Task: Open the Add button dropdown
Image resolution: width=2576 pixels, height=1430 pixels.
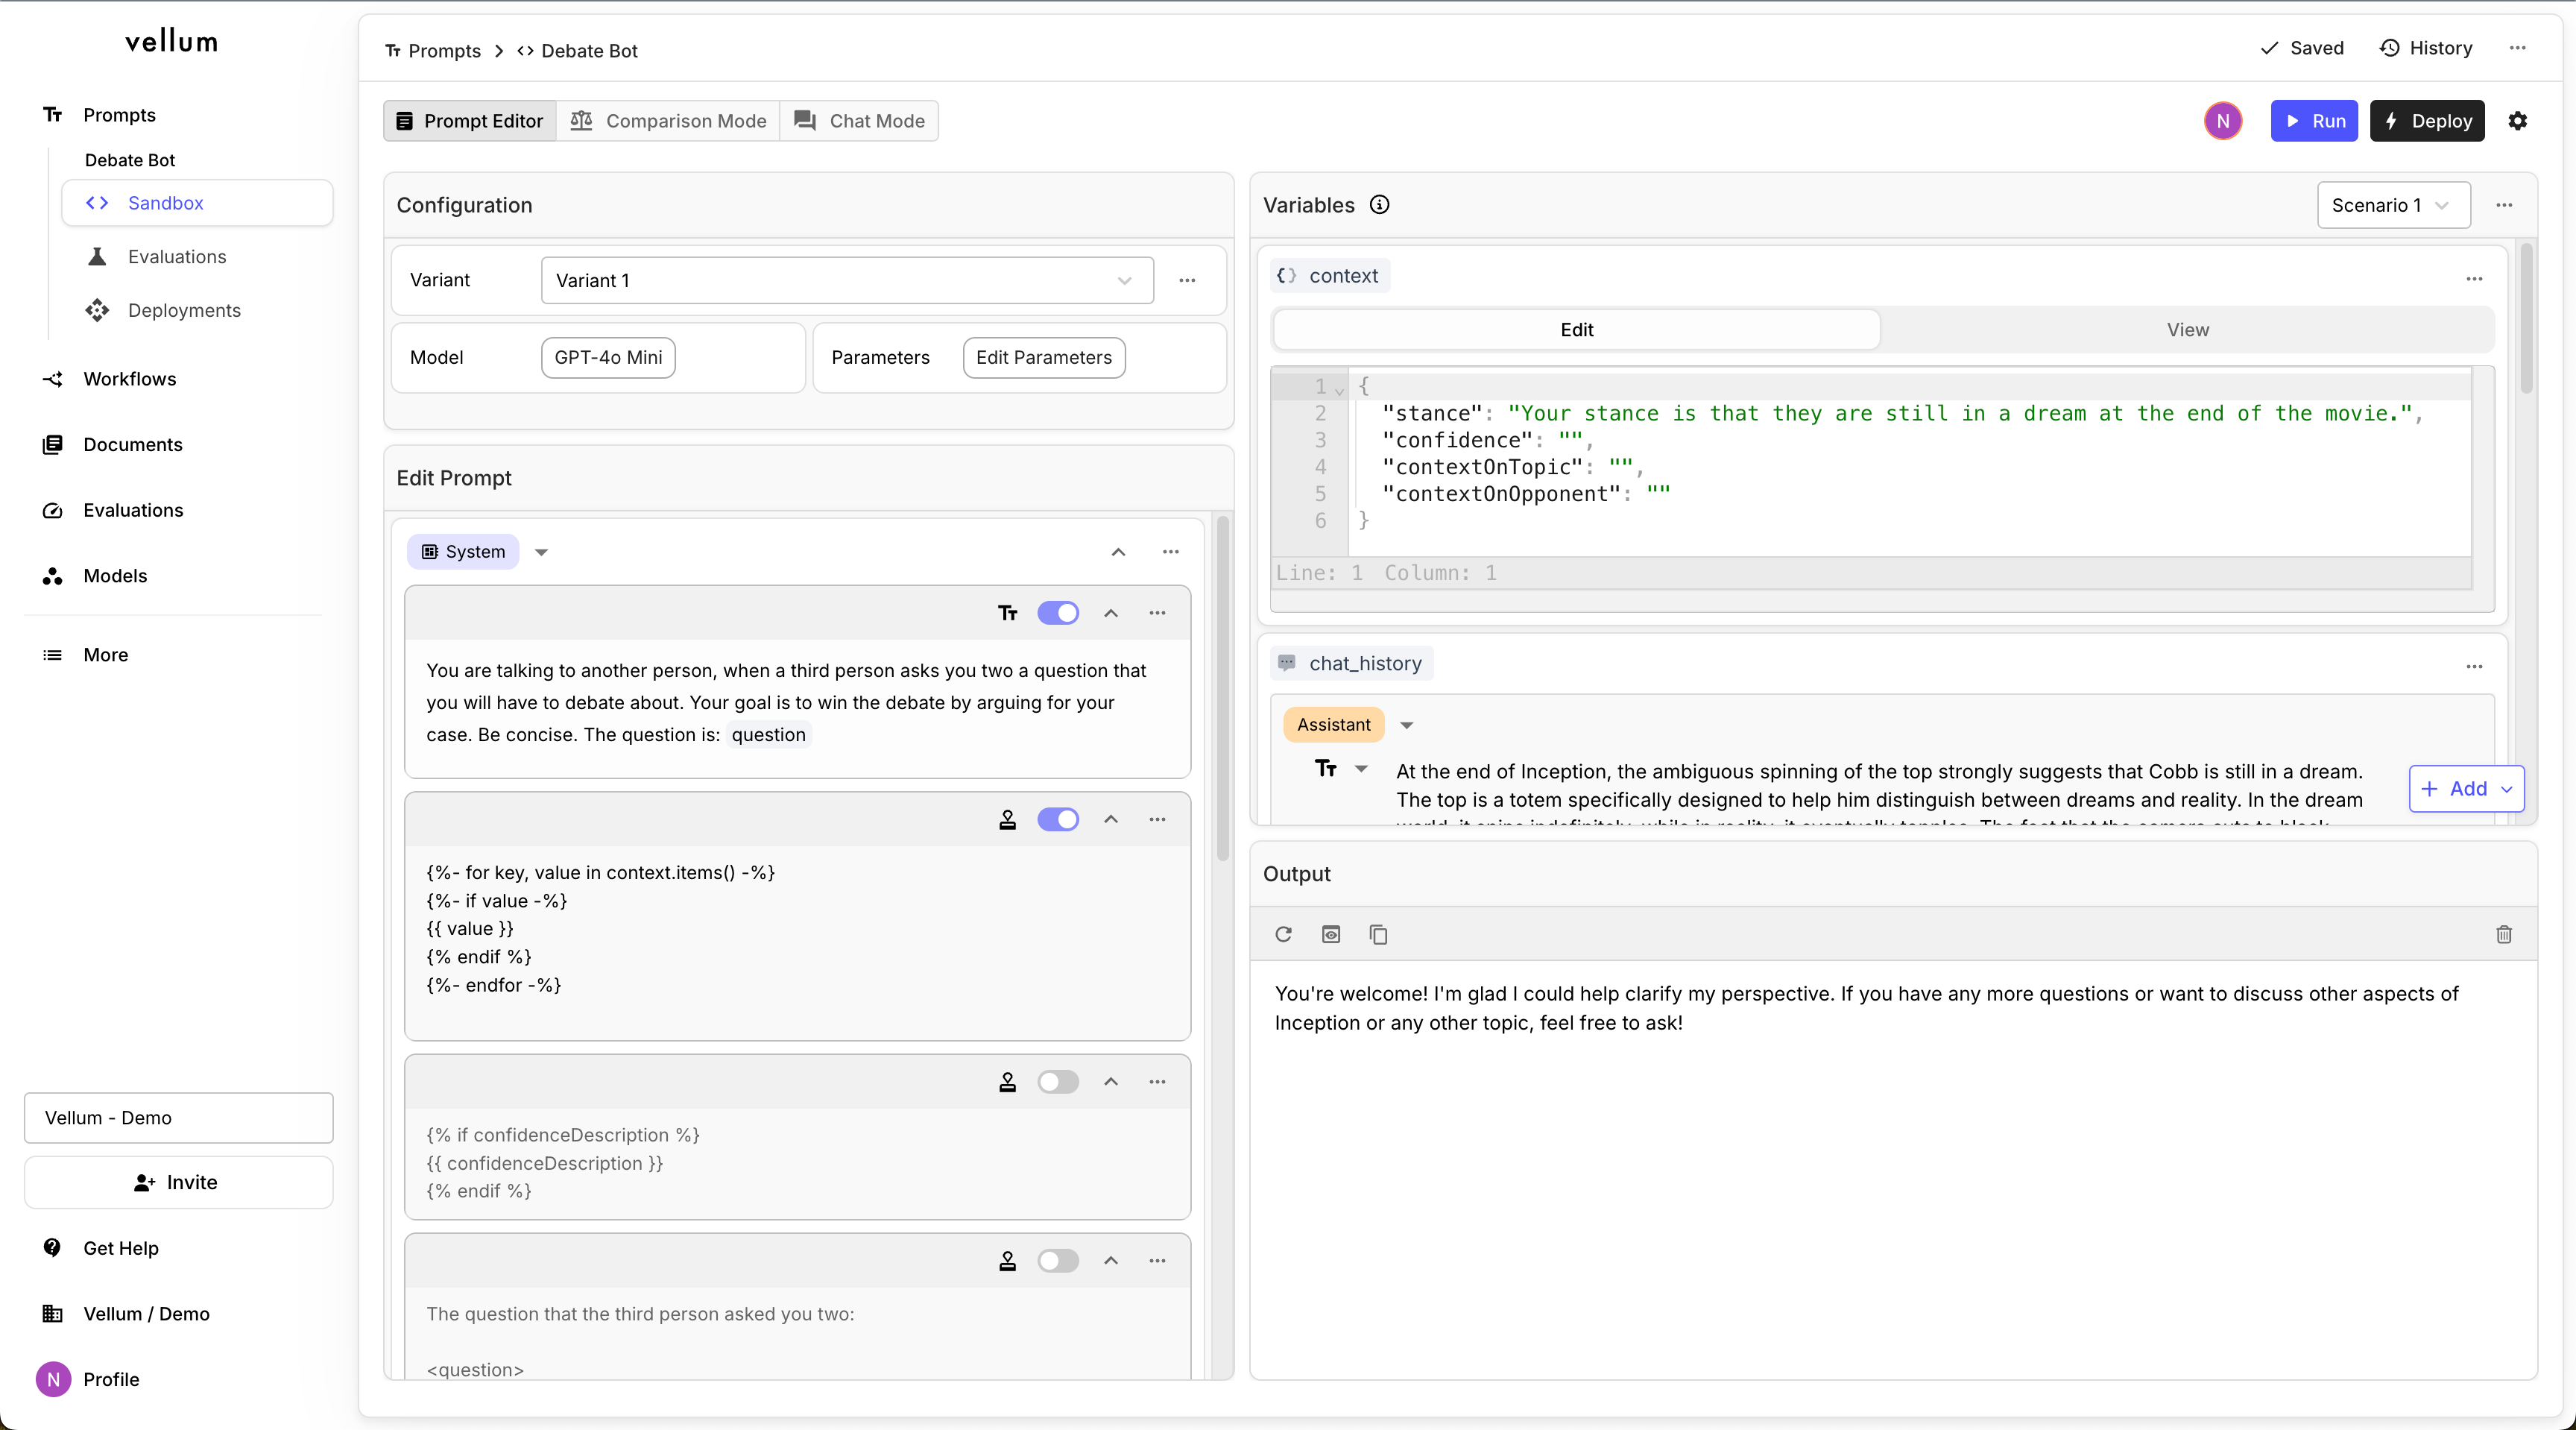Action: 2466,789
